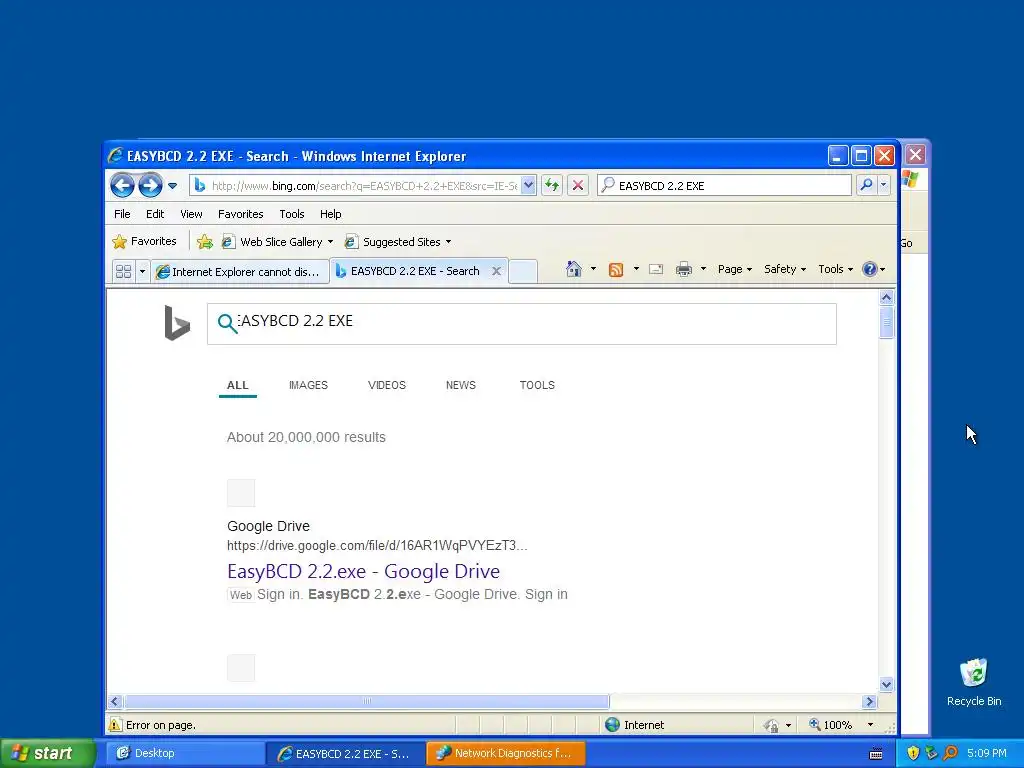Expand the Home button dropdown arrow
1024x768 pixels.
(593, 269)
